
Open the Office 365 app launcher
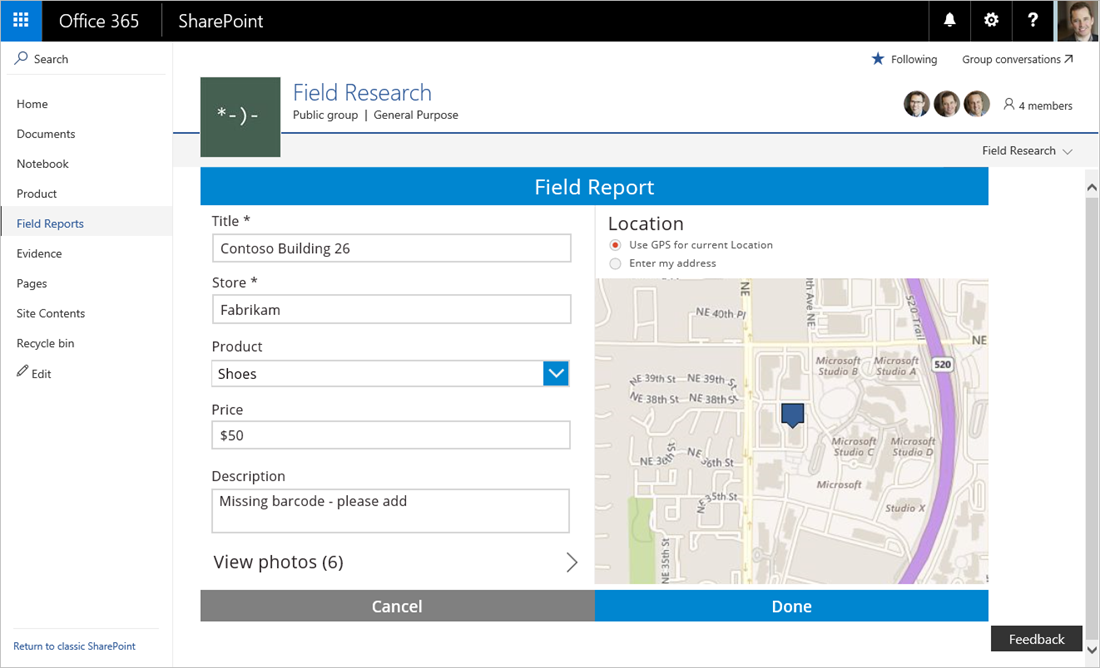(20, 20)
